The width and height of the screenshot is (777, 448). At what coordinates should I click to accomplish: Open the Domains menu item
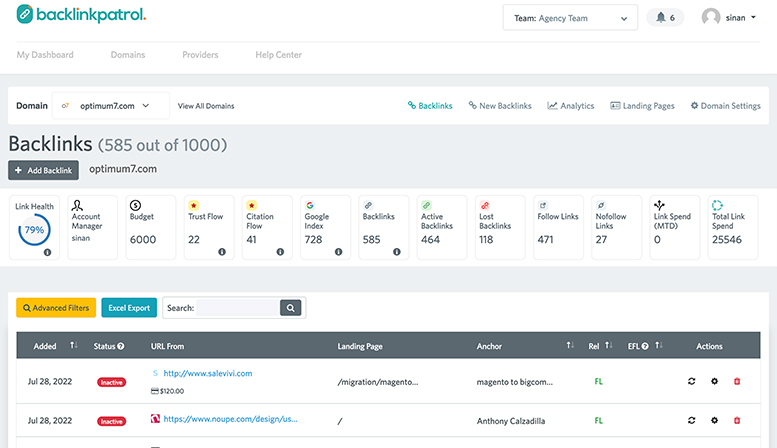(128, 55)
